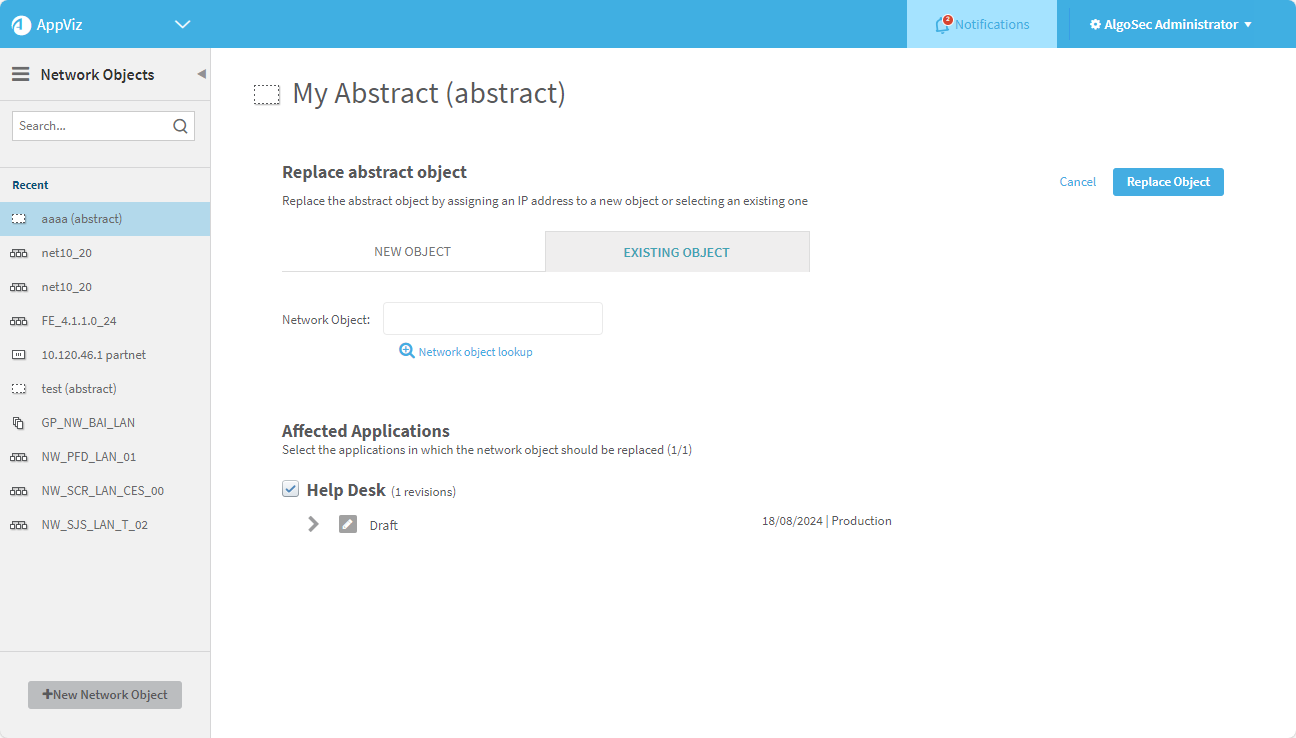Viewport: 1296px width, 738px height.
Task: Switch to the EXISTING OBJECT tab
Action: click(x=676, y=252)
